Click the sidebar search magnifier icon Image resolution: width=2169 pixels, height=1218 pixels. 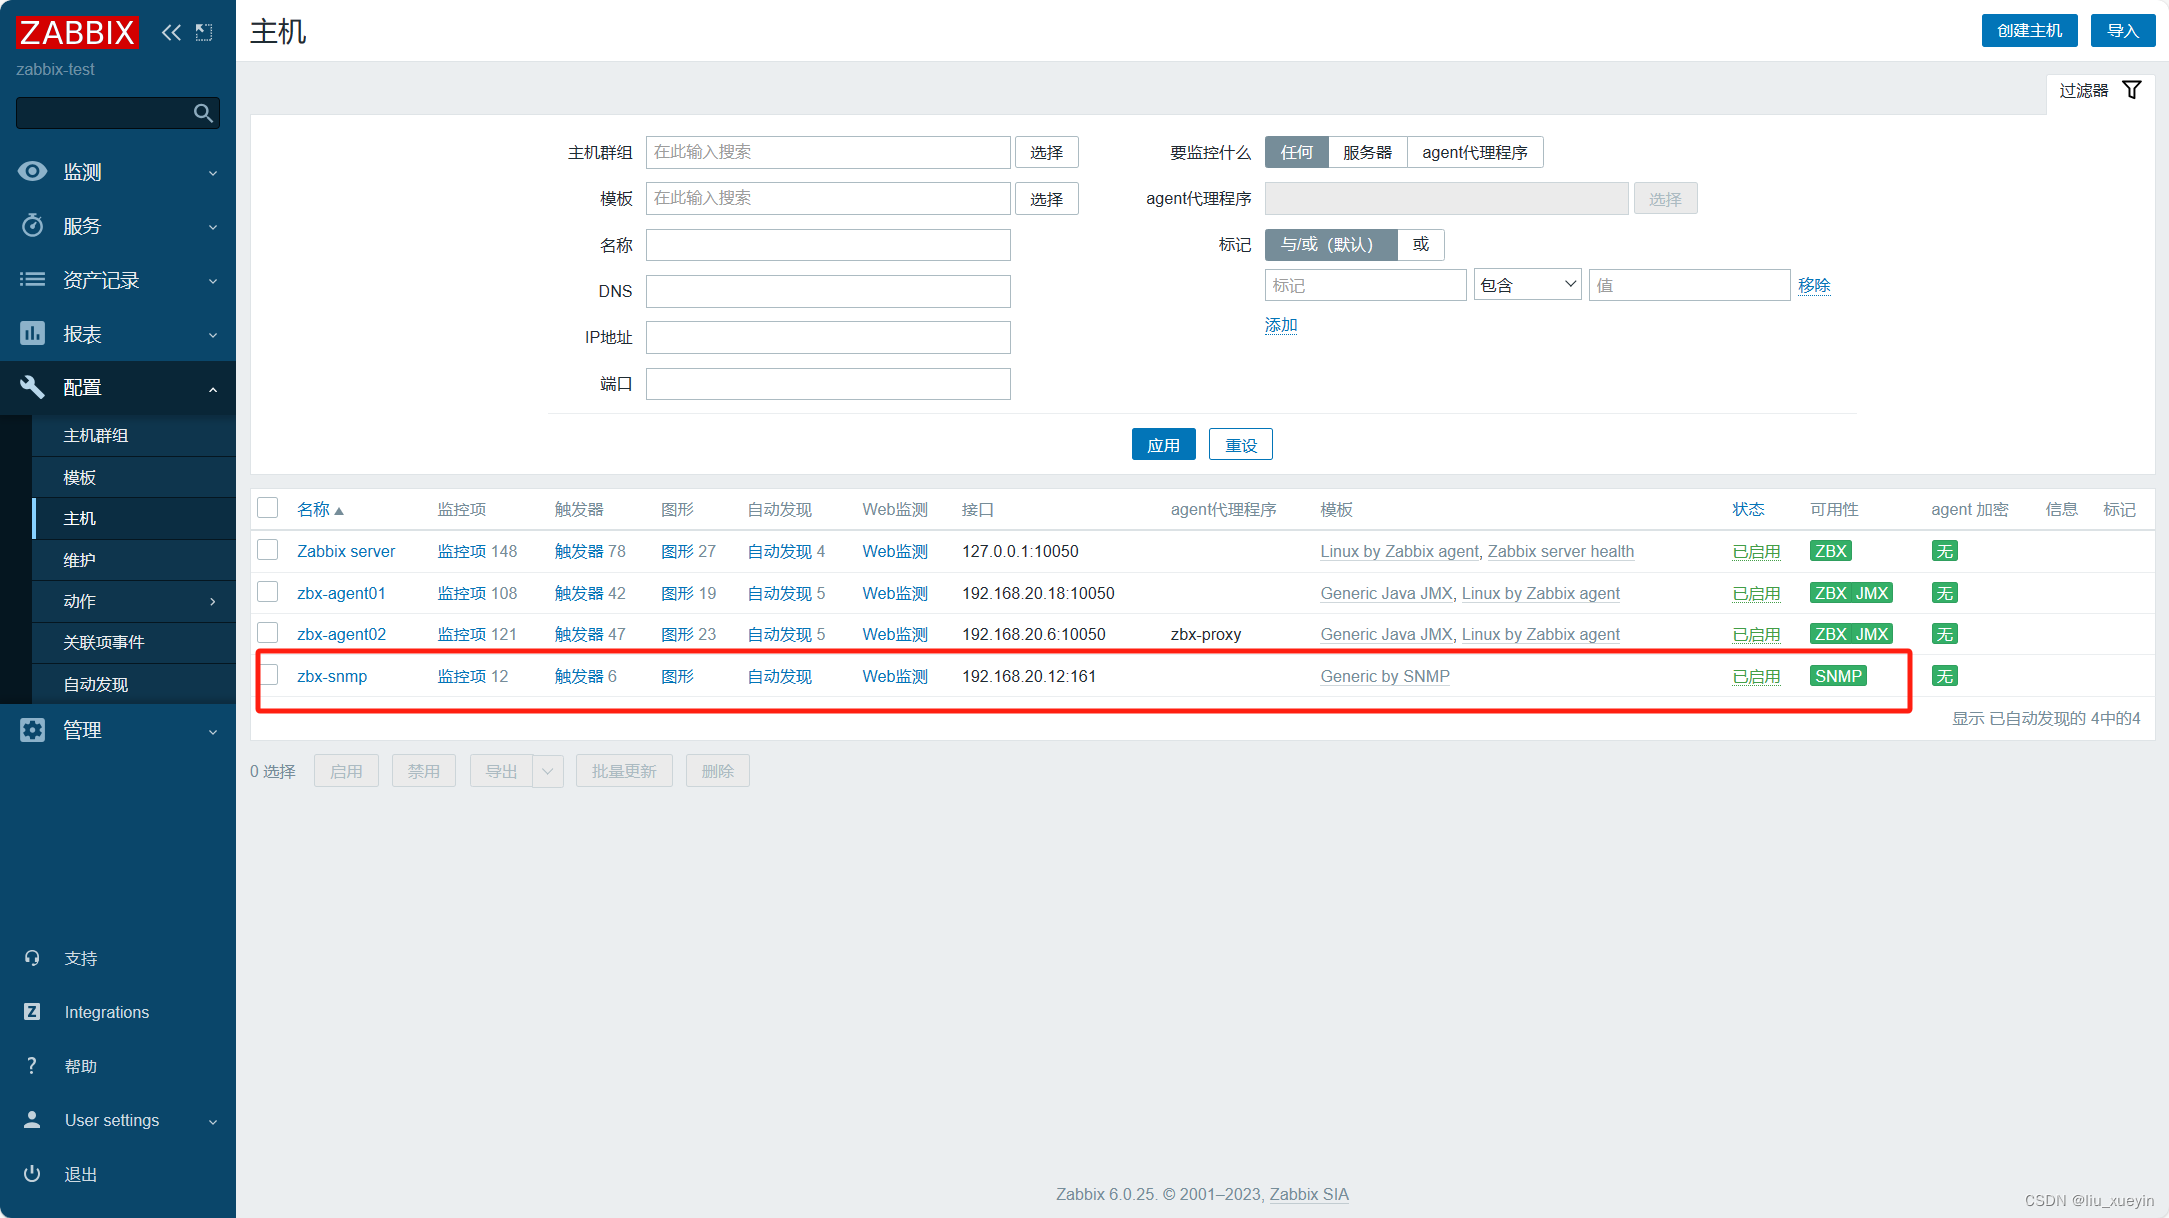click(x=203, y=113)
